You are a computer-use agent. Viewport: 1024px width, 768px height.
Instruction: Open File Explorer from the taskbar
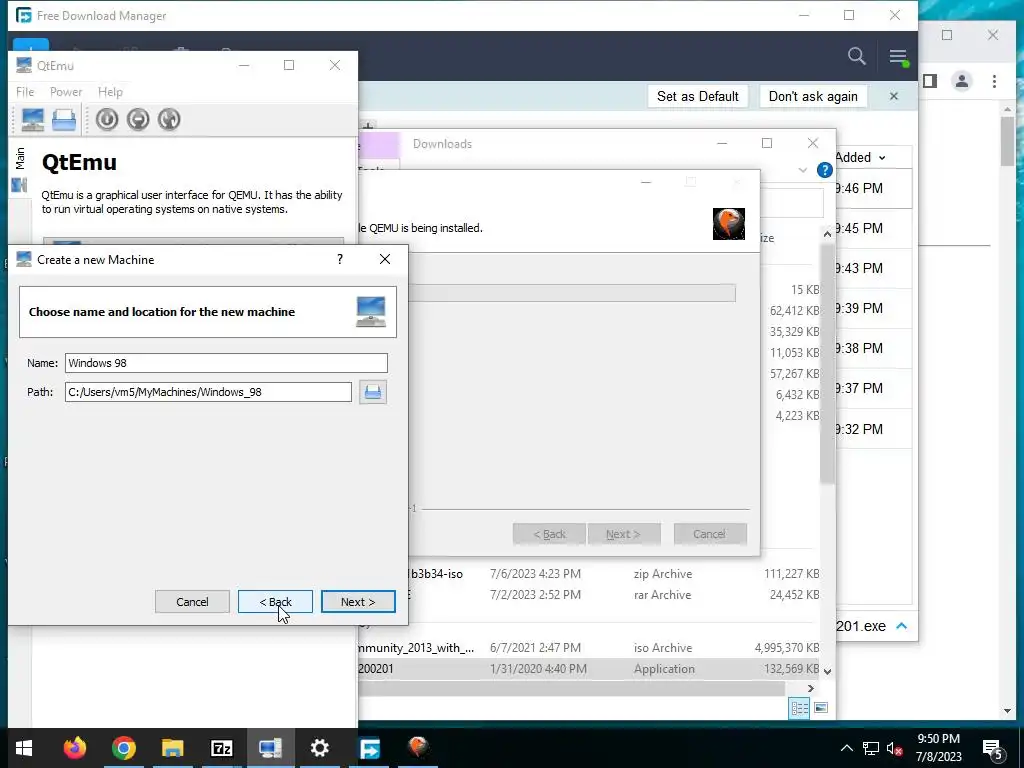[x=172, y=748]
